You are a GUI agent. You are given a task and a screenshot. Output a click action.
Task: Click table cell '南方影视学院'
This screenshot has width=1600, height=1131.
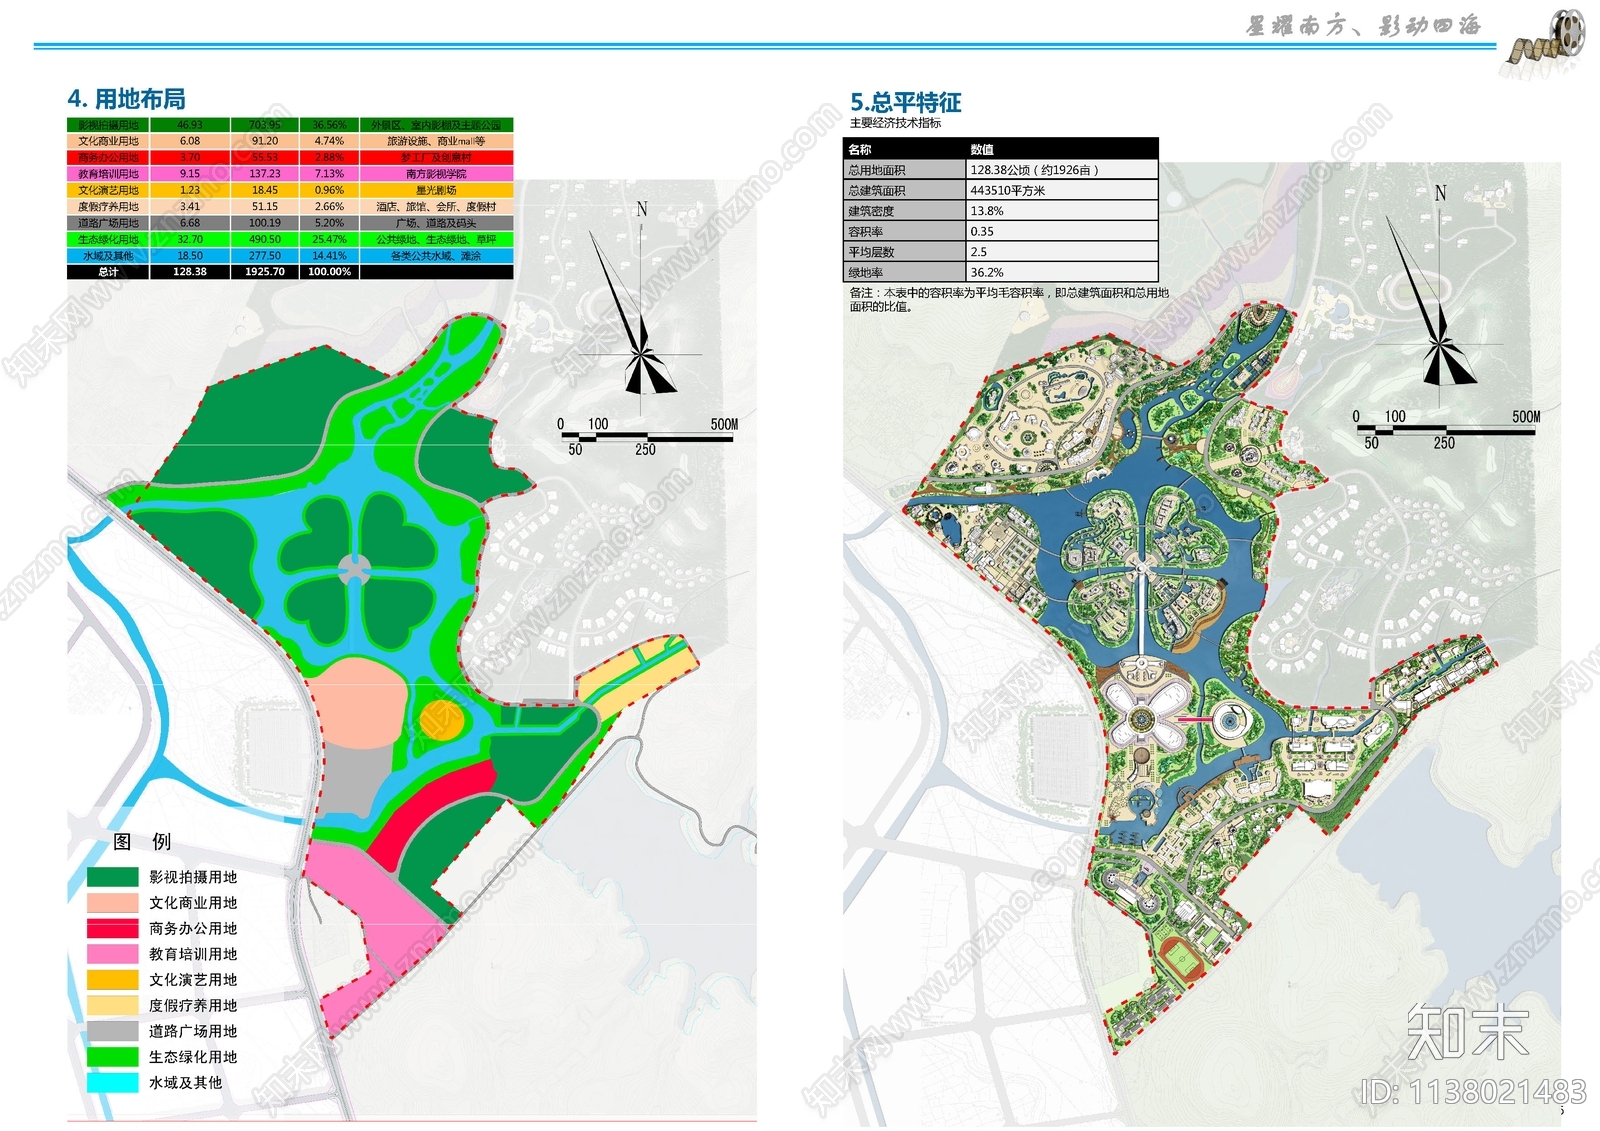pyautogui.click(x=436, y=174)
